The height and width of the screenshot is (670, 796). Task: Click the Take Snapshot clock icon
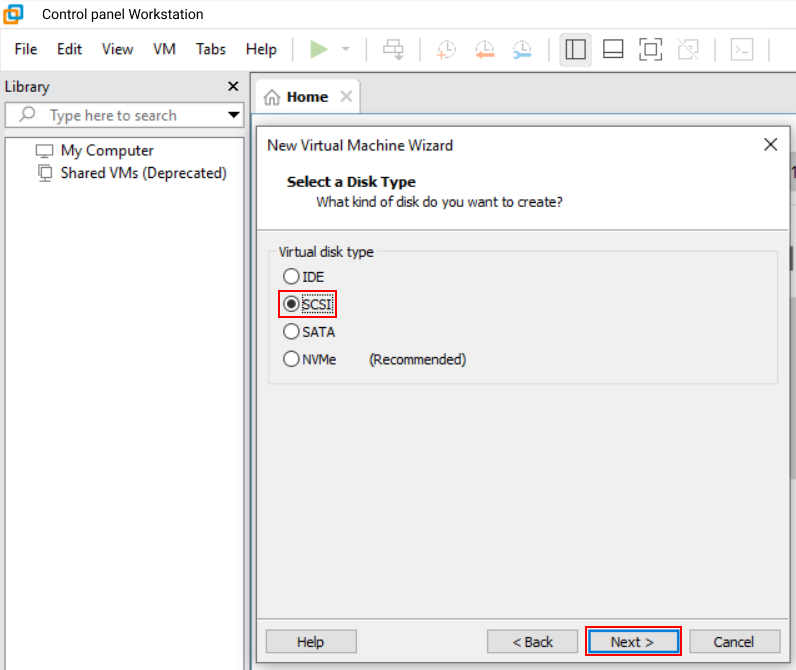tap(446, 50)
